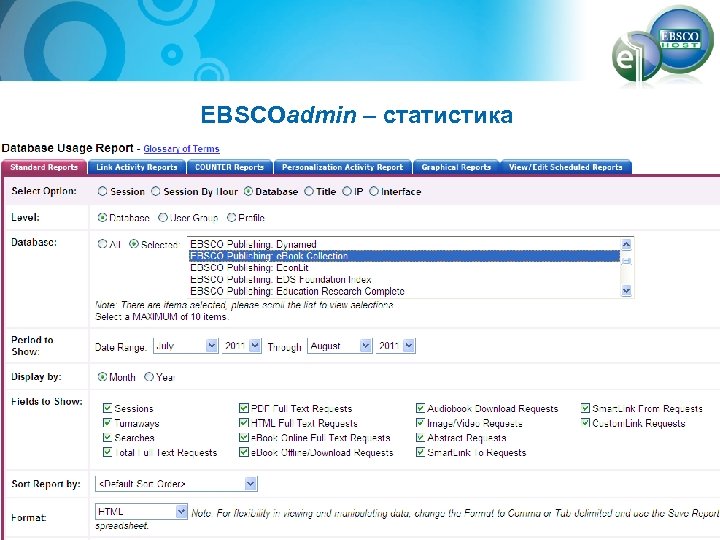Click the database list scrollbar thumb

point(626,261)
